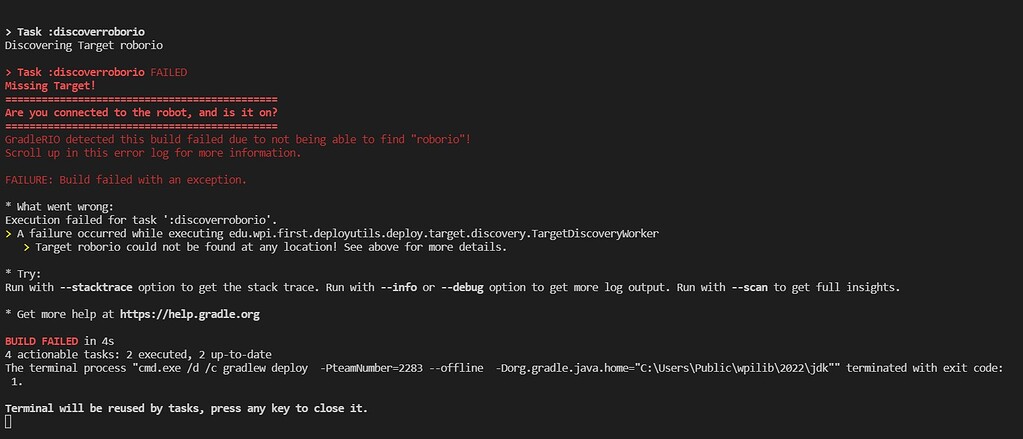Click the '4 actionable tasks' summary line

[x=138, y=355]
